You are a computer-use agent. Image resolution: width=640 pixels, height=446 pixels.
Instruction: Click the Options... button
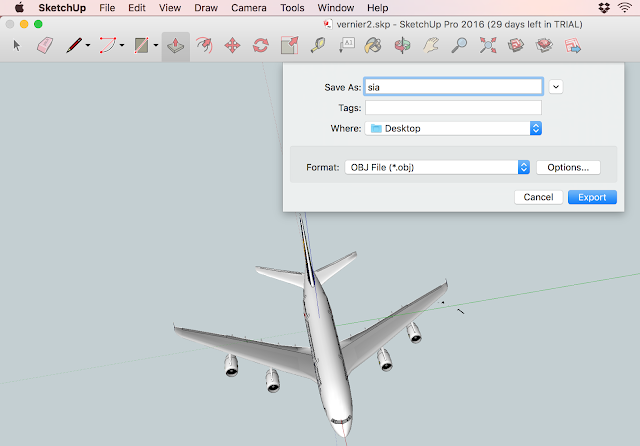point(568,167)
